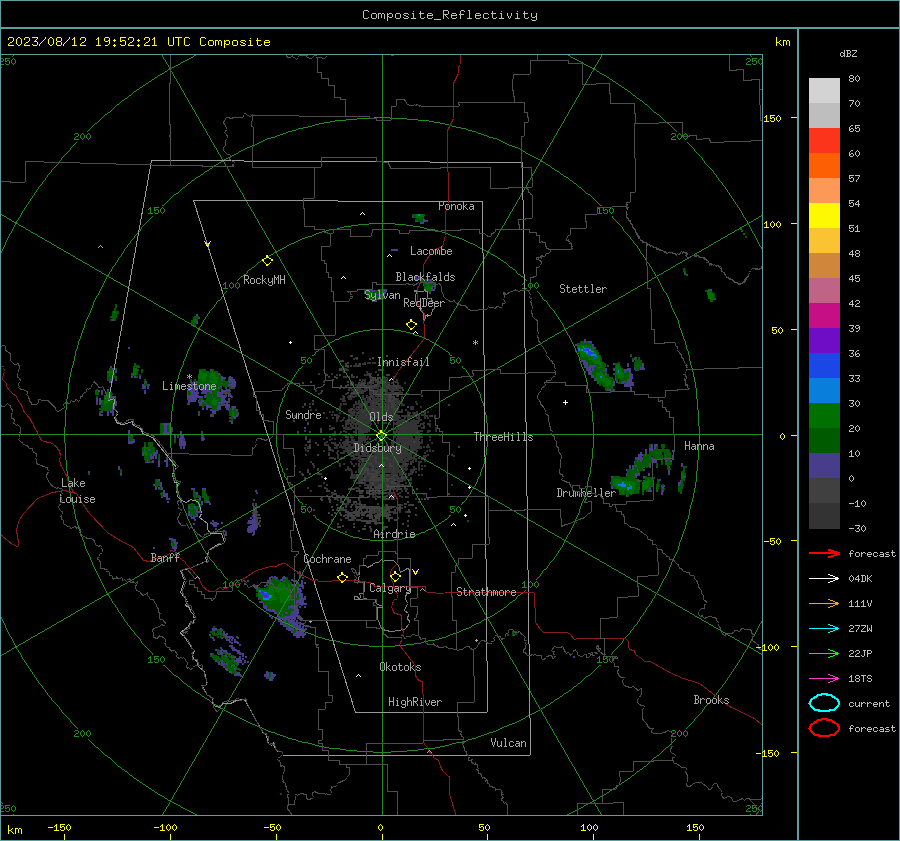Select the Banff label
The height and width of the screenshot is (841, 900).
[x=165, y=557]
